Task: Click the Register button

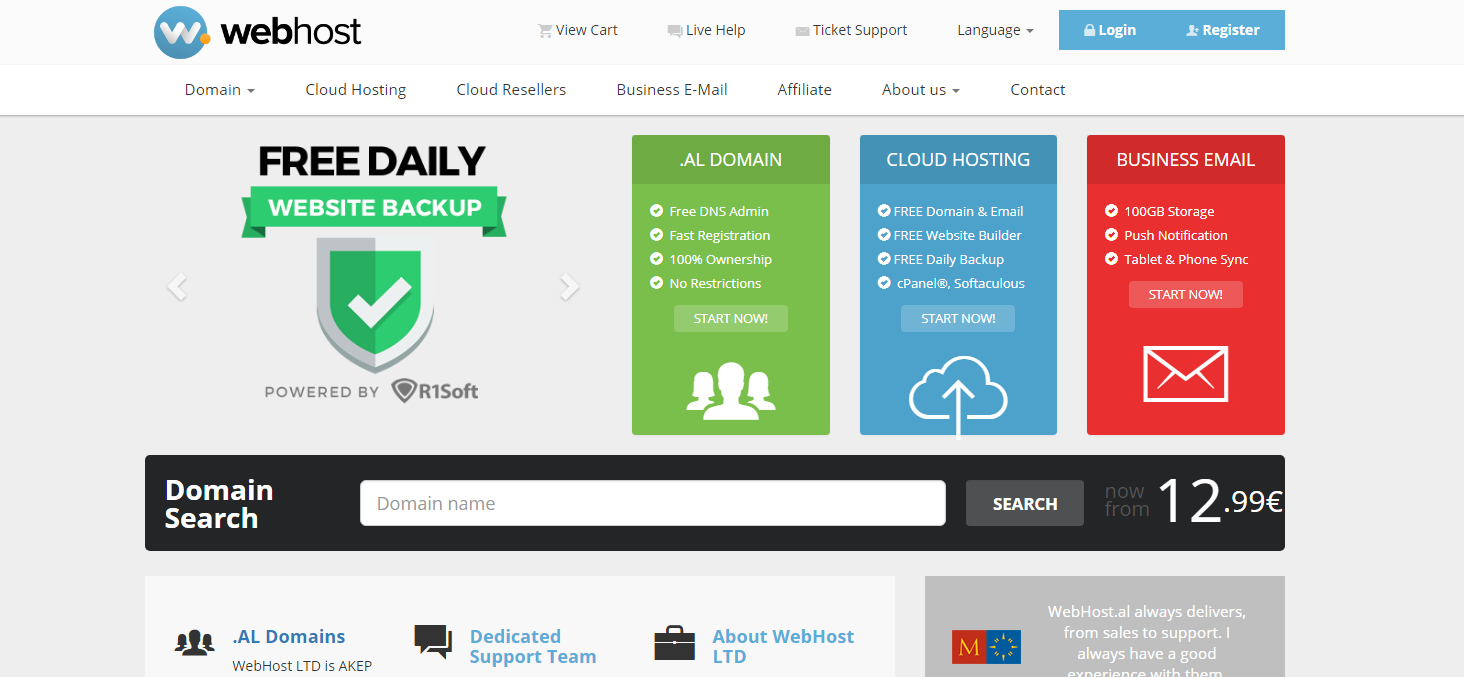Action: pos(1222,30)
